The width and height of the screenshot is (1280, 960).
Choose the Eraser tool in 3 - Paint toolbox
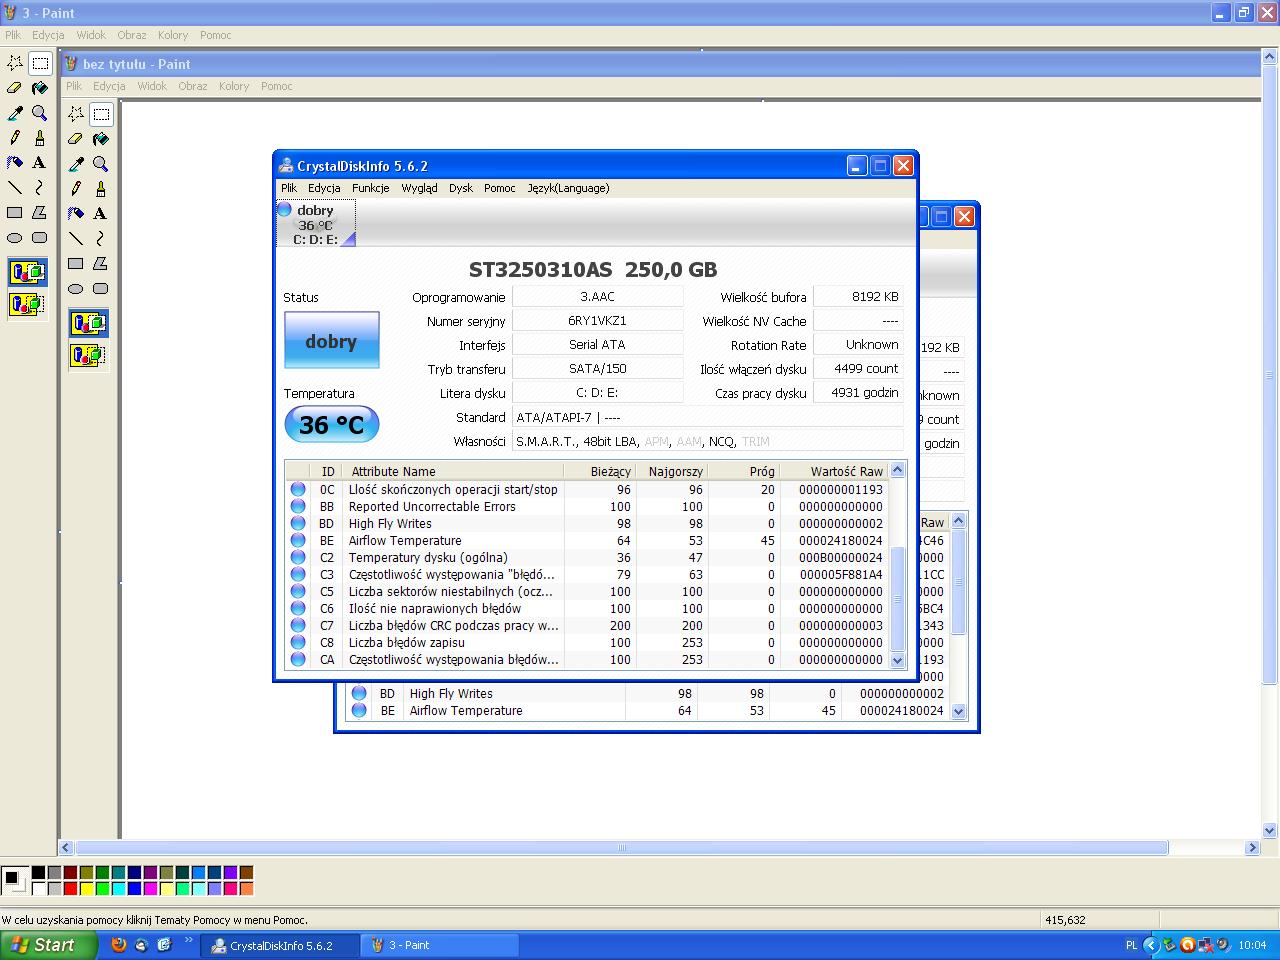coord(15,88)
